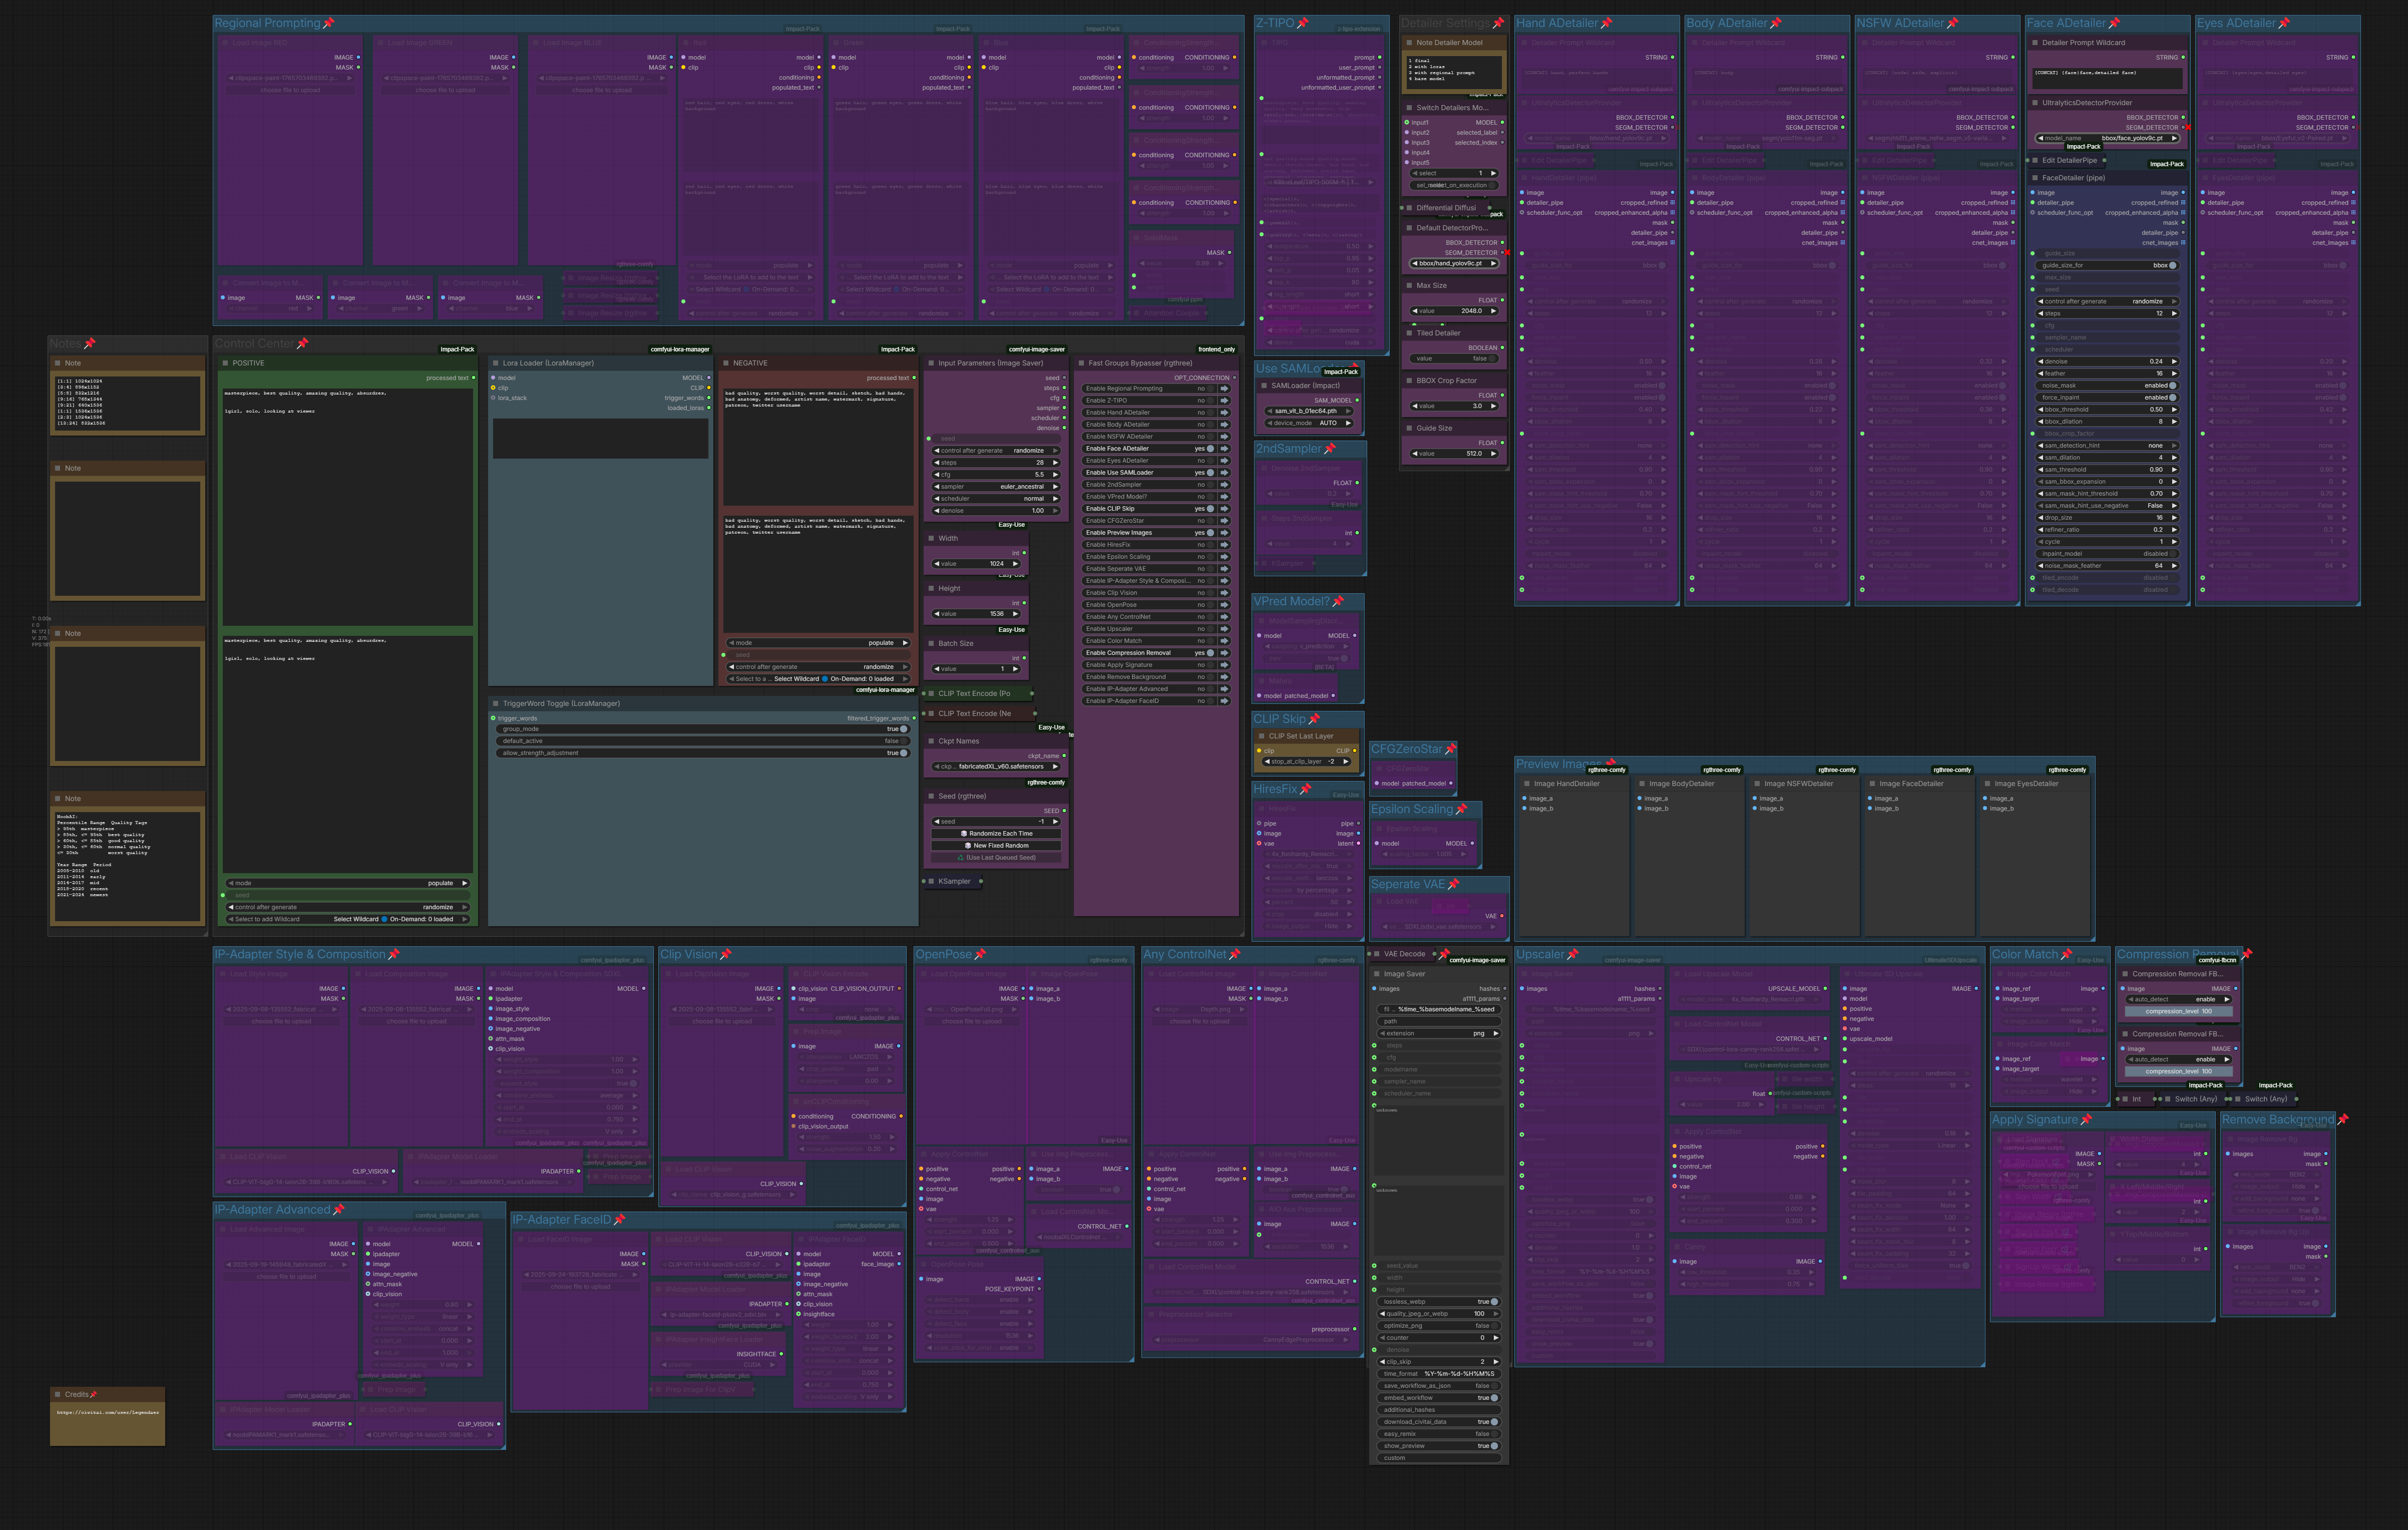Click the go-to arrow for Enable Face ADetailer
Image resolution: width=2408 pixels, height=1530 pixels.
pos(1224,449)
